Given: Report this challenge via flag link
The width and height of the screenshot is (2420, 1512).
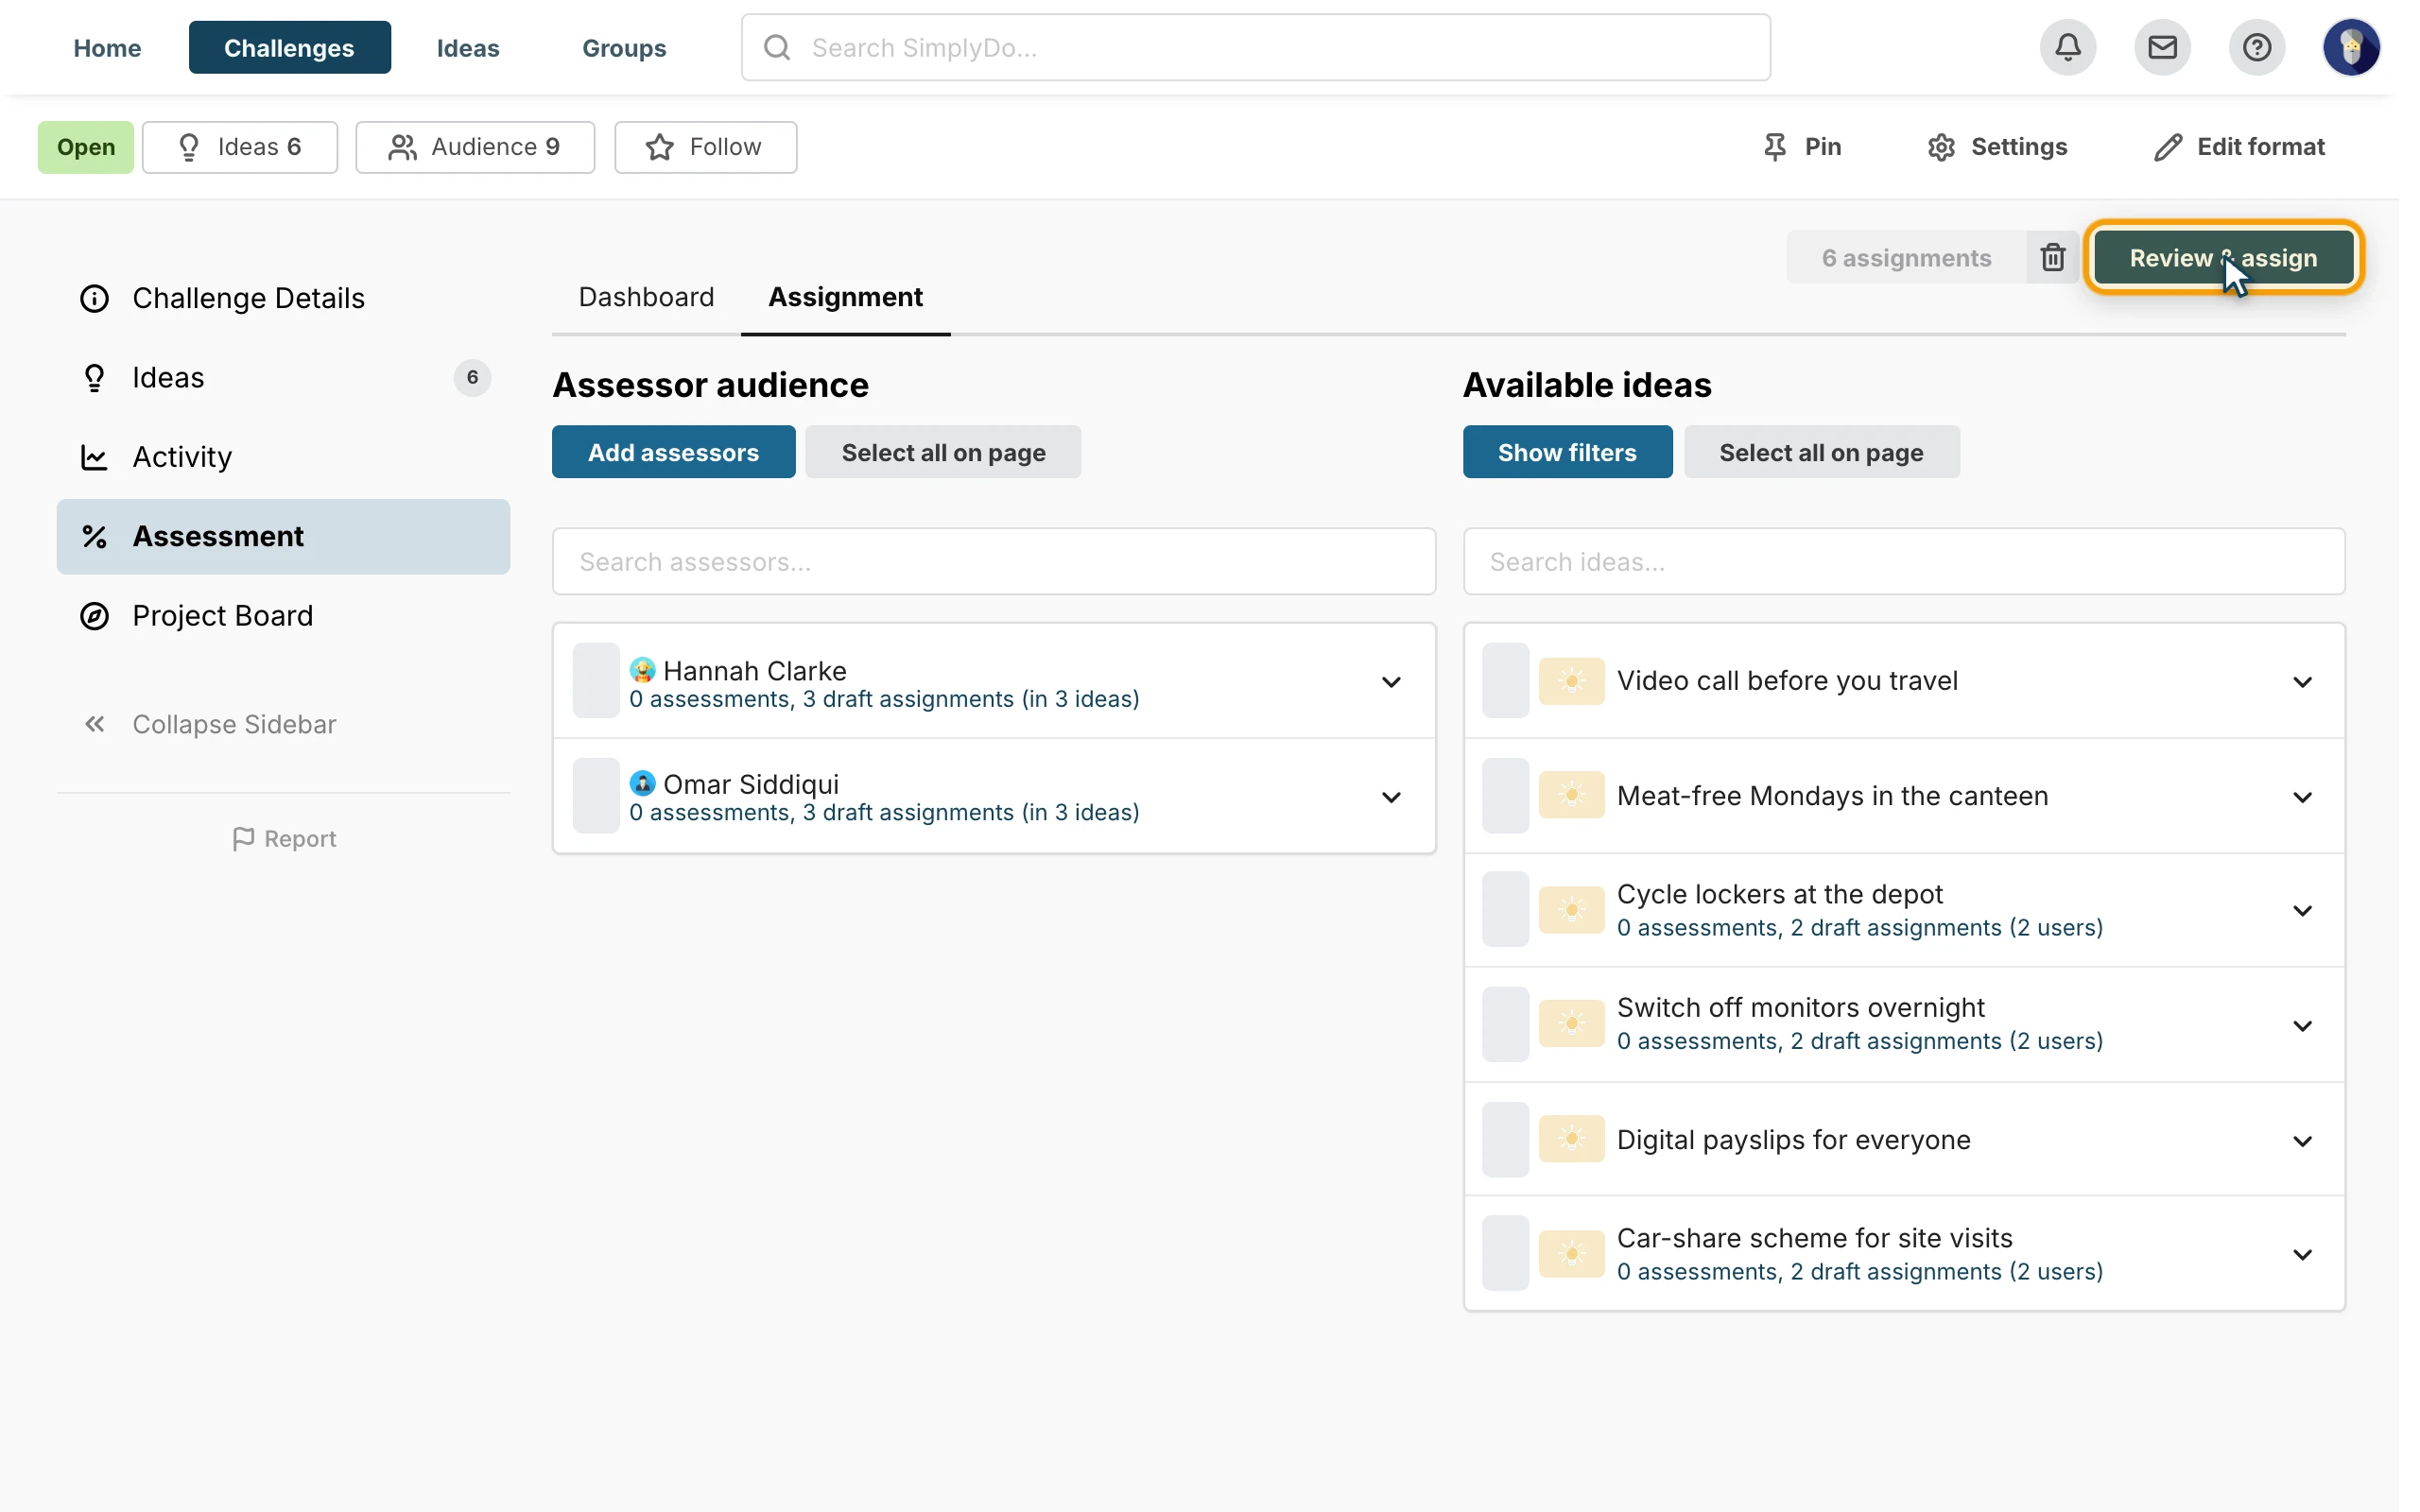Looking at the screenshot, I should click(x=284, y=838).
